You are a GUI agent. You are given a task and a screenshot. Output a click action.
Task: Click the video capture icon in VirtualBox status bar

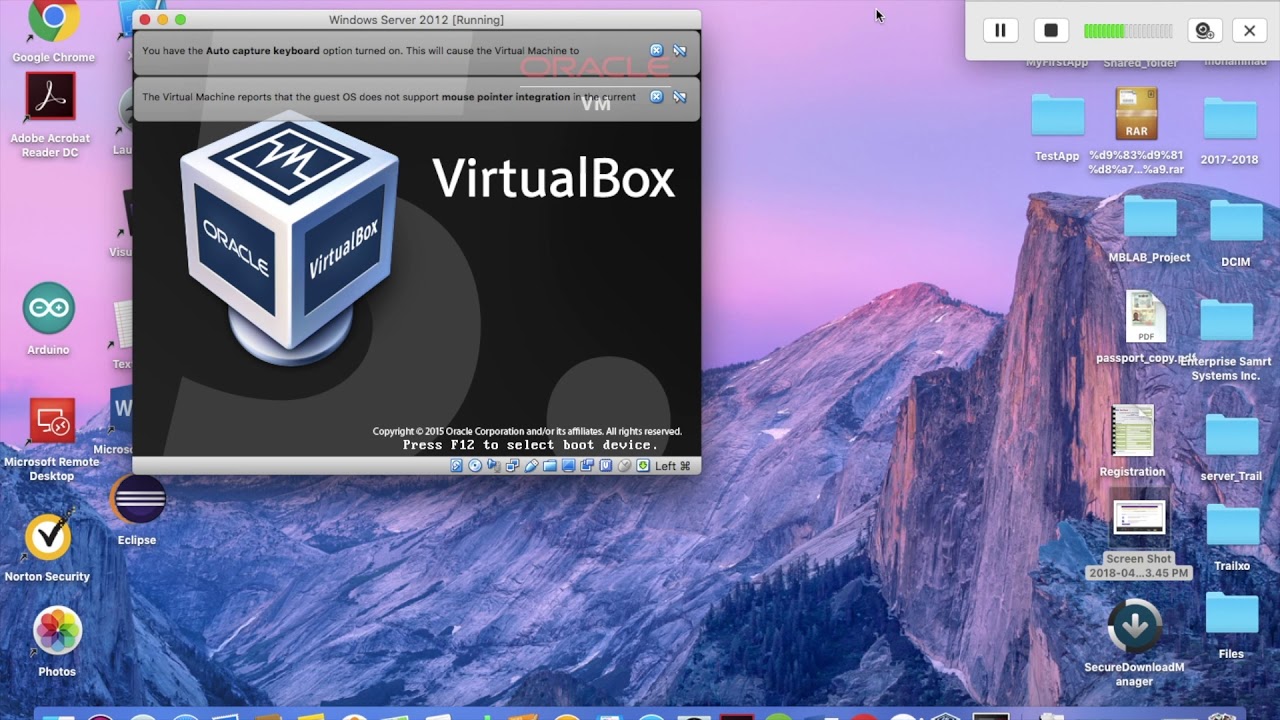[587, 466]
